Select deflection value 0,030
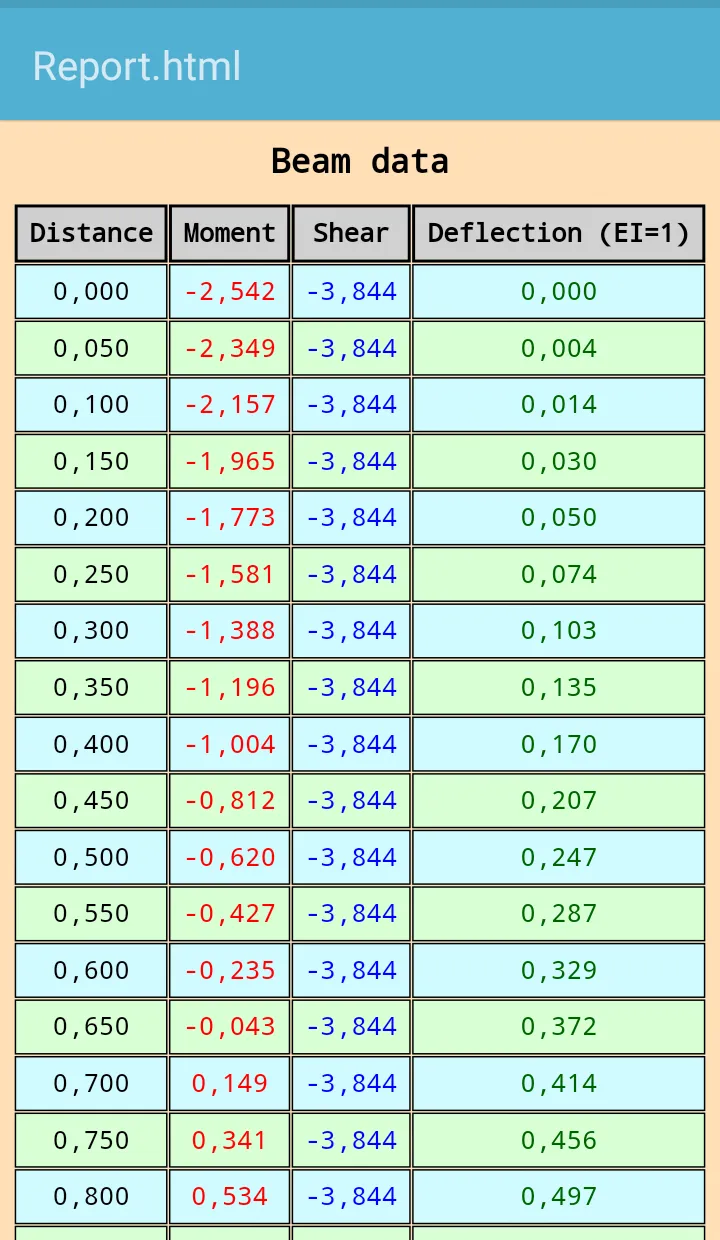The image size is (720, 1240). (x=559, y=461)
